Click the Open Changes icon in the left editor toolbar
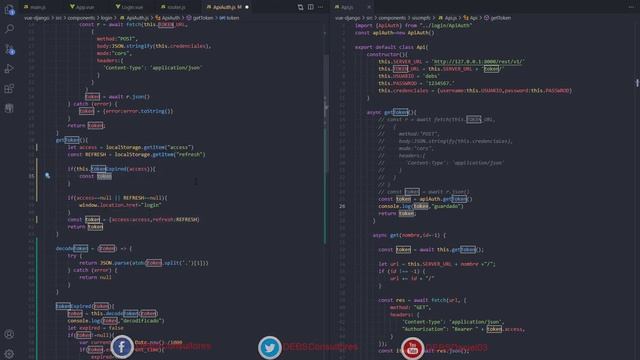This screenshot has height=360, width=640. 300,7
